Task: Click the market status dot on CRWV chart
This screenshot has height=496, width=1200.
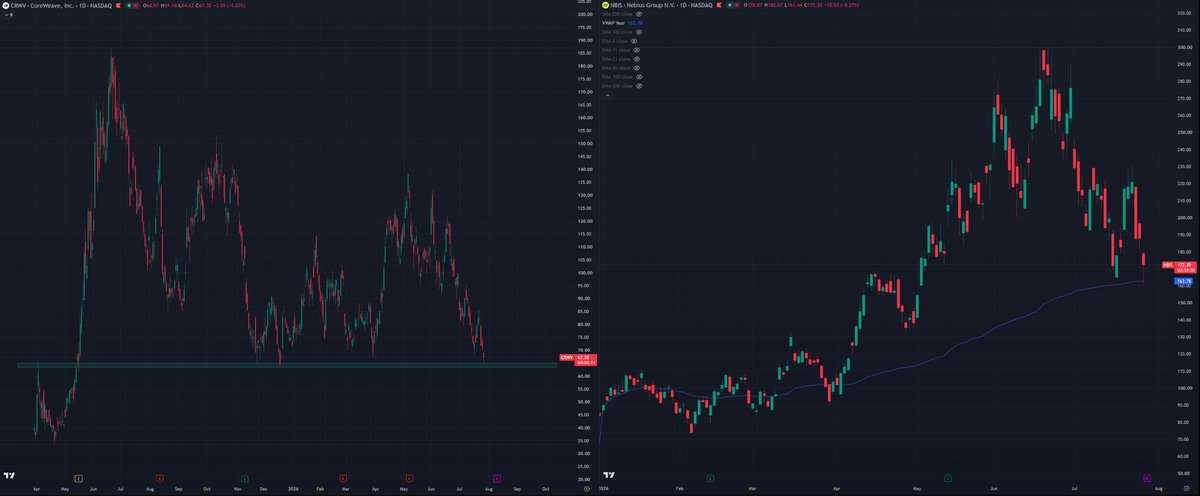Action: click(x=129, y=5)
